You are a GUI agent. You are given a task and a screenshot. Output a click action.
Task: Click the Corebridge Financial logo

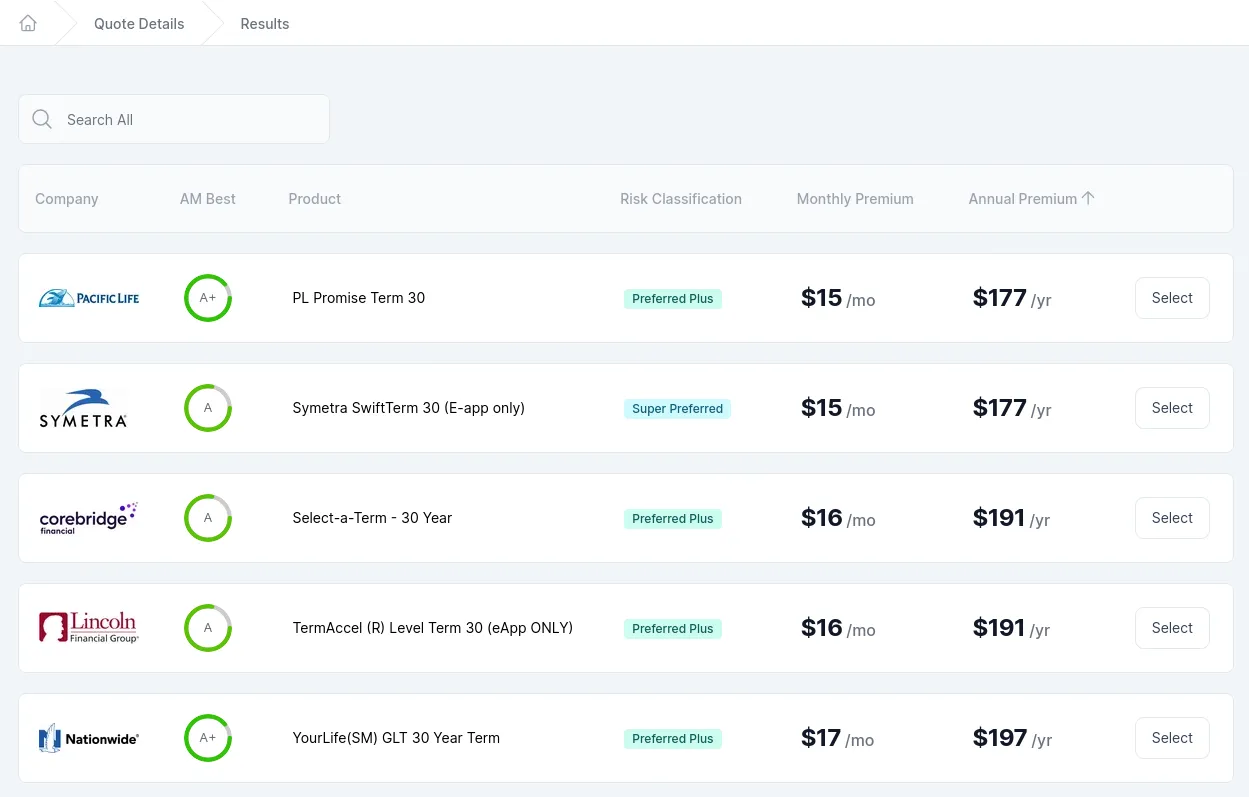click(x=88, y=518)
